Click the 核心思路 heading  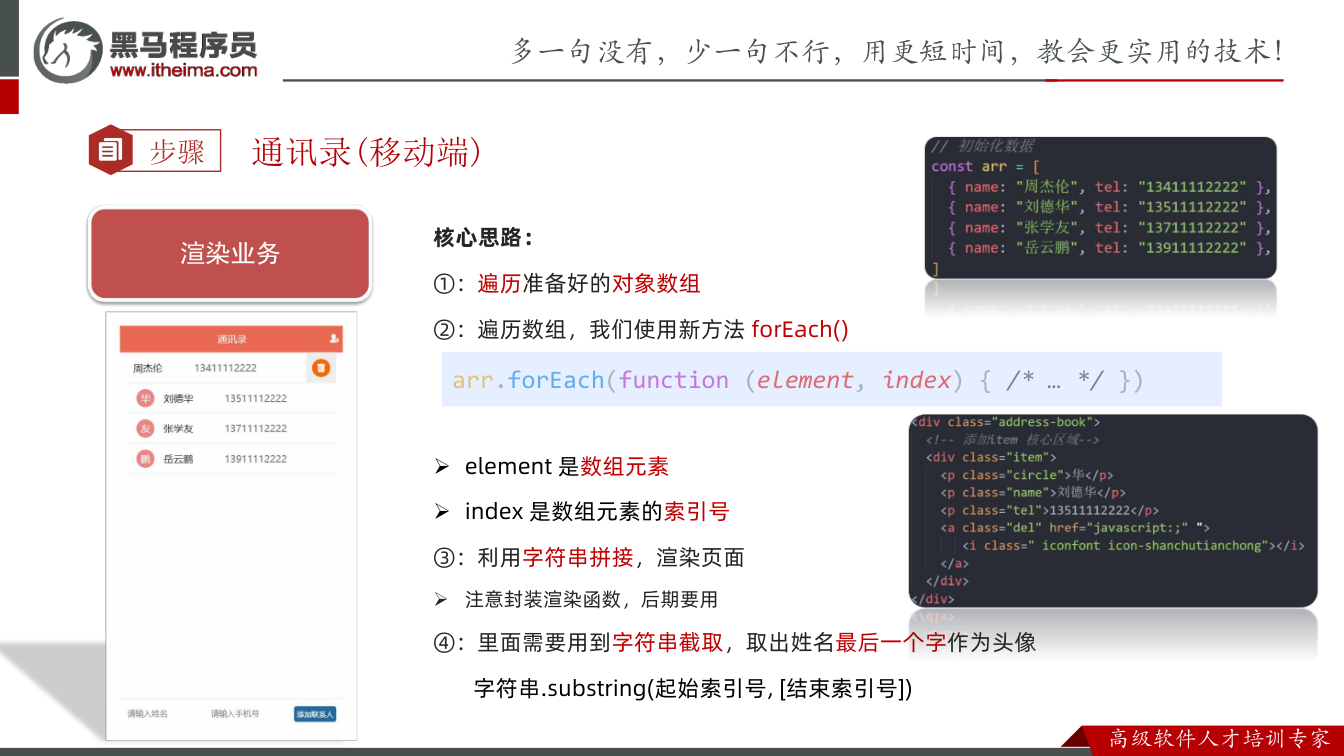(x=483, y=238)
